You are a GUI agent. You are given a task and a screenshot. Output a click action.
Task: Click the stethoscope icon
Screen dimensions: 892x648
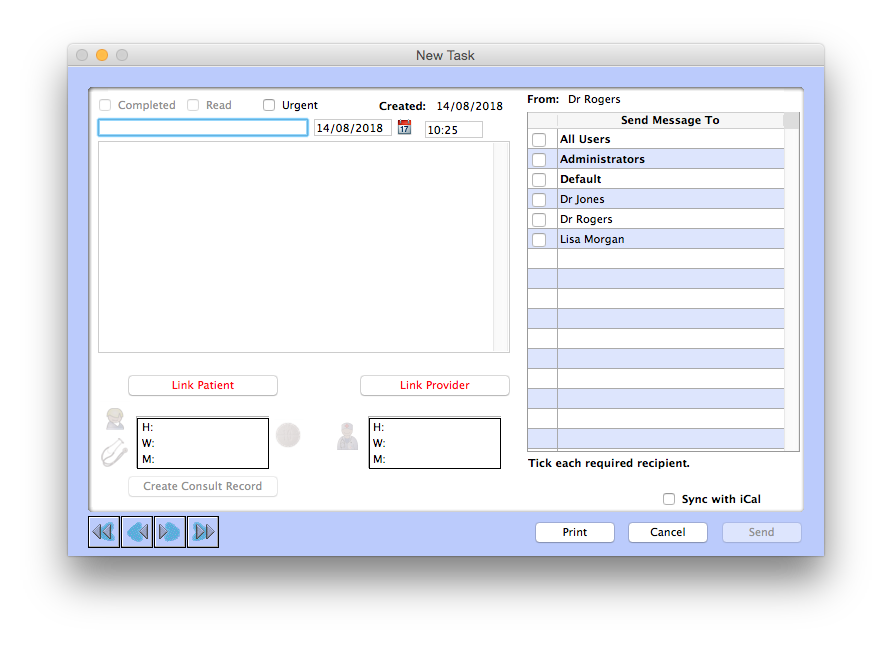pyautogui.click(x=114, y=453)
